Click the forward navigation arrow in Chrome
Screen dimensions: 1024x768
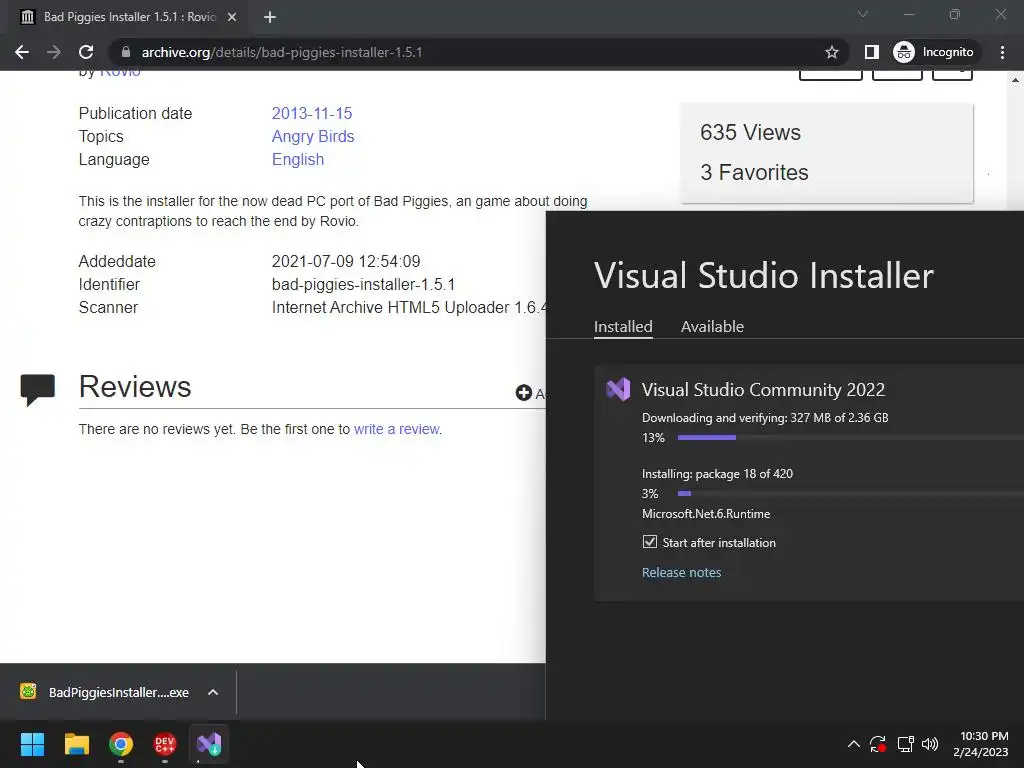[54, 52]
